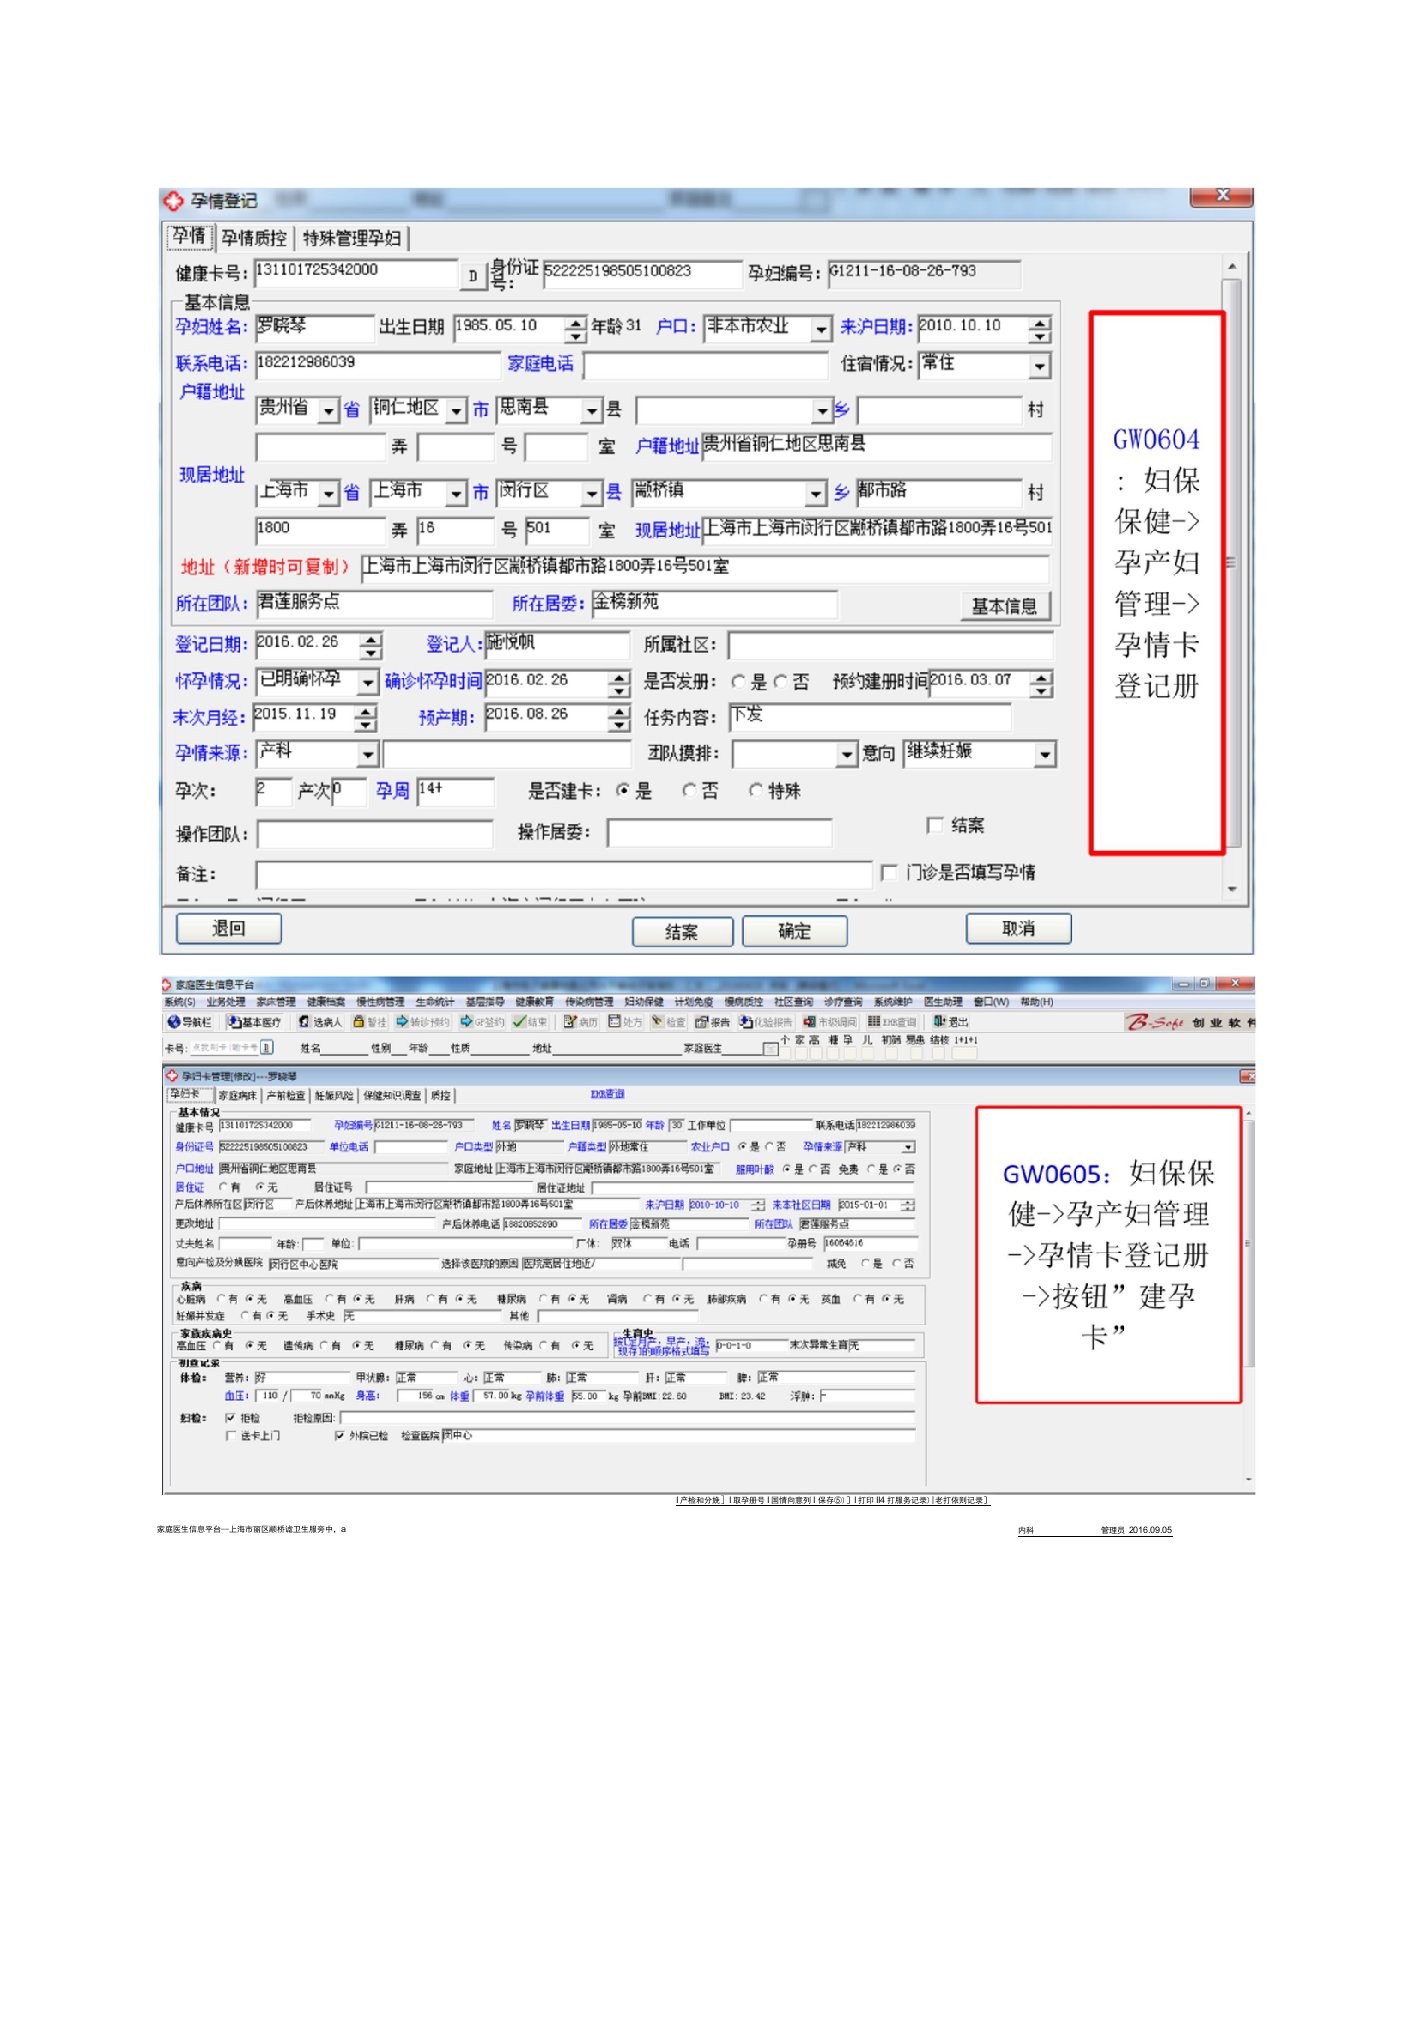Click the 结案 button at bottom
Screen dimensions: 1413x2041
pyautogui.click(x=682, y=932)
